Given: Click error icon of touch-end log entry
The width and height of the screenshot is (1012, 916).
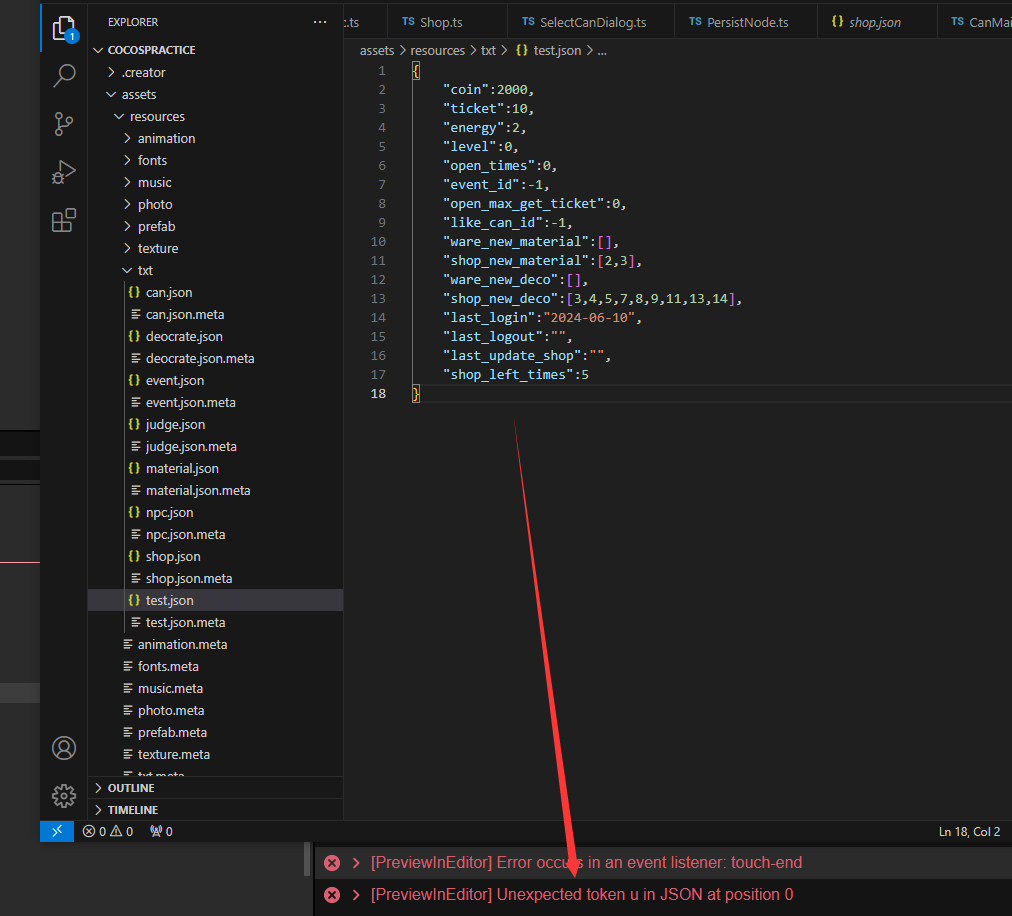Looking at the screenshot, I should 332,863.
